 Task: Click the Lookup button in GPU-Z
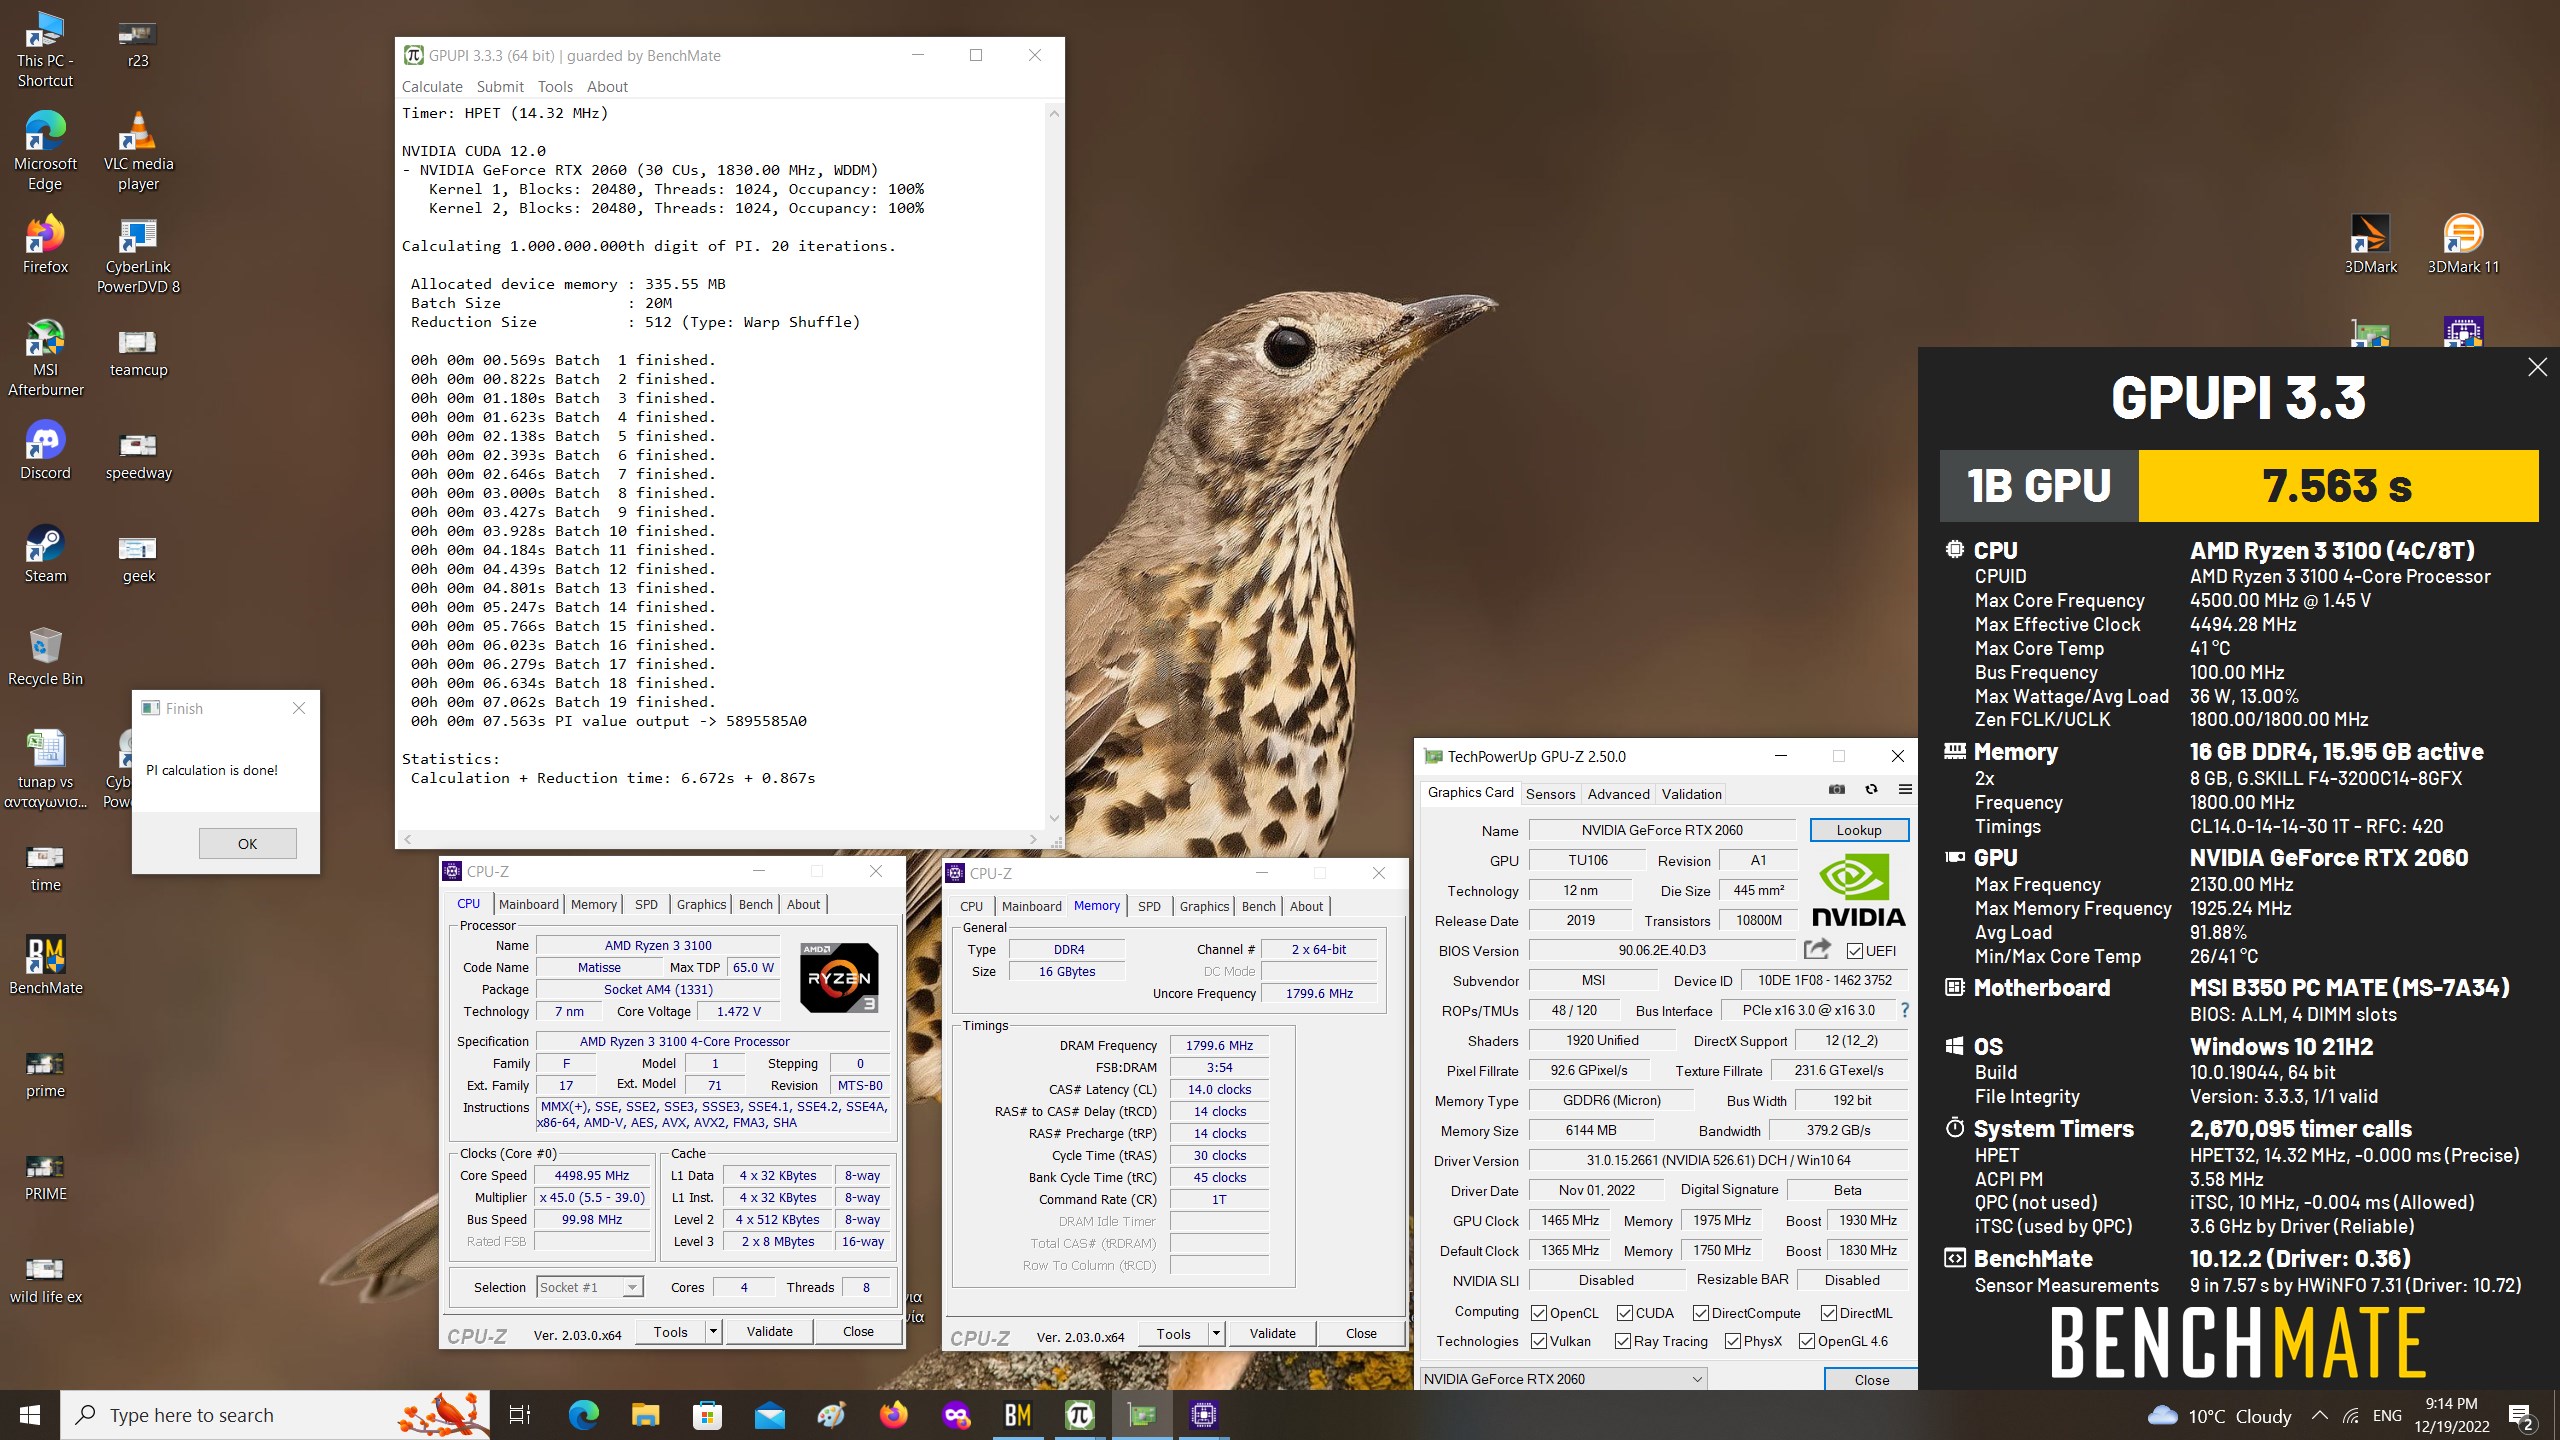coord(1859,830)
